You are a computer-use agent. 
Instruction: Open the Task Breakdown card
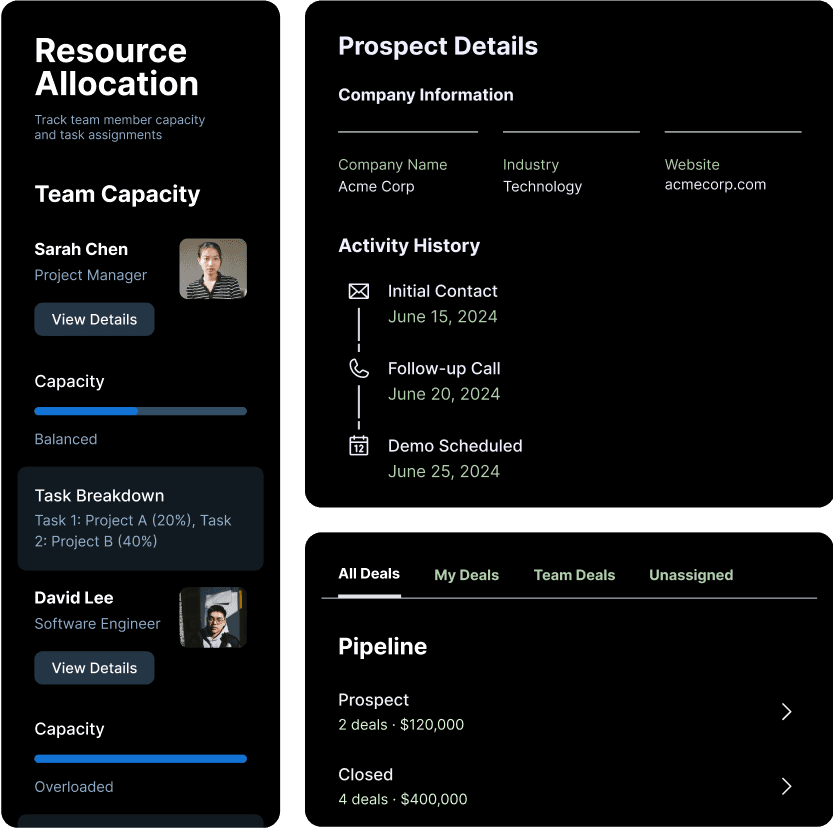[141, 518]
